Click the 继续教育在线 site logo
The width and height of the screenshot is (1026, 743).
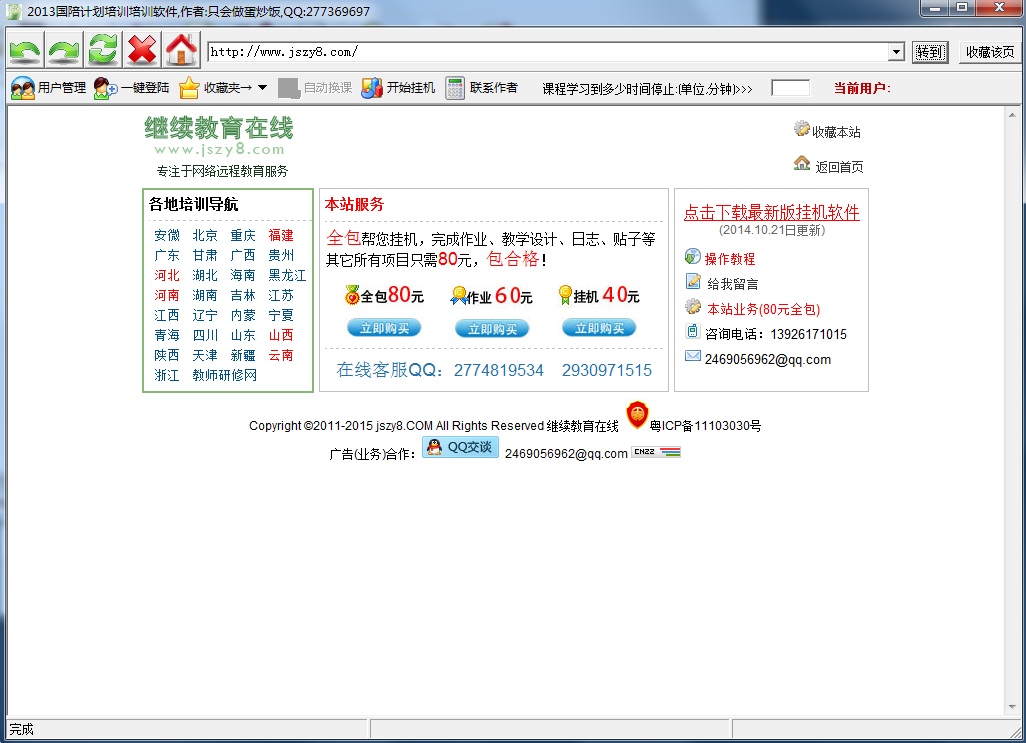point(219,135)
